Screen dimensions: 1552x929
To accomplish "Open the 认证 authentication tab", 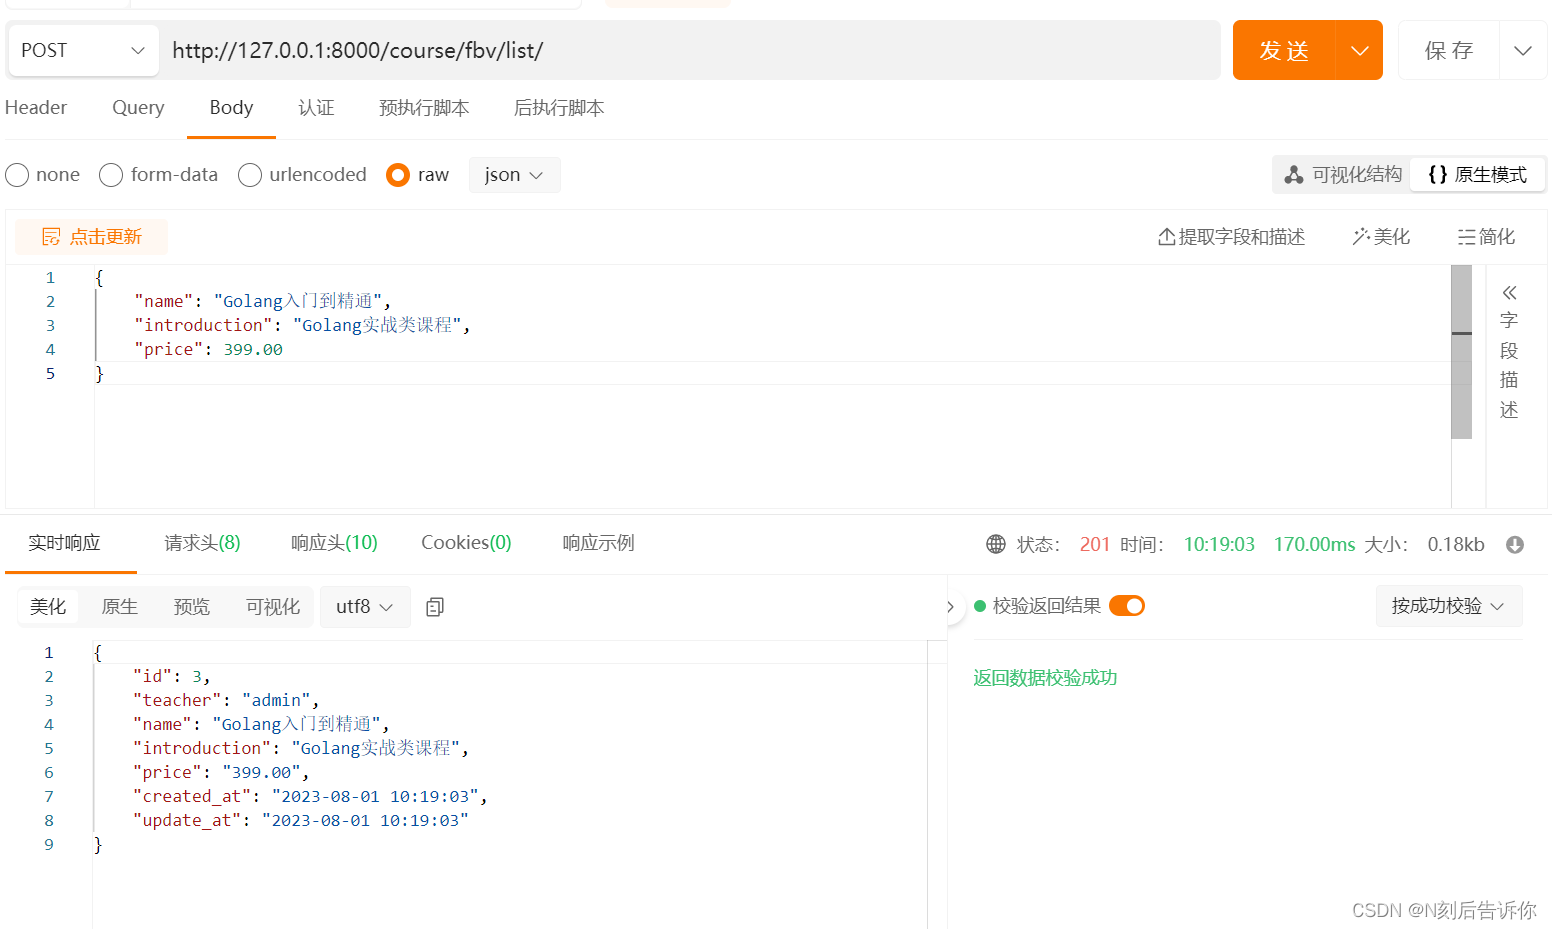I will pos(316,108).
